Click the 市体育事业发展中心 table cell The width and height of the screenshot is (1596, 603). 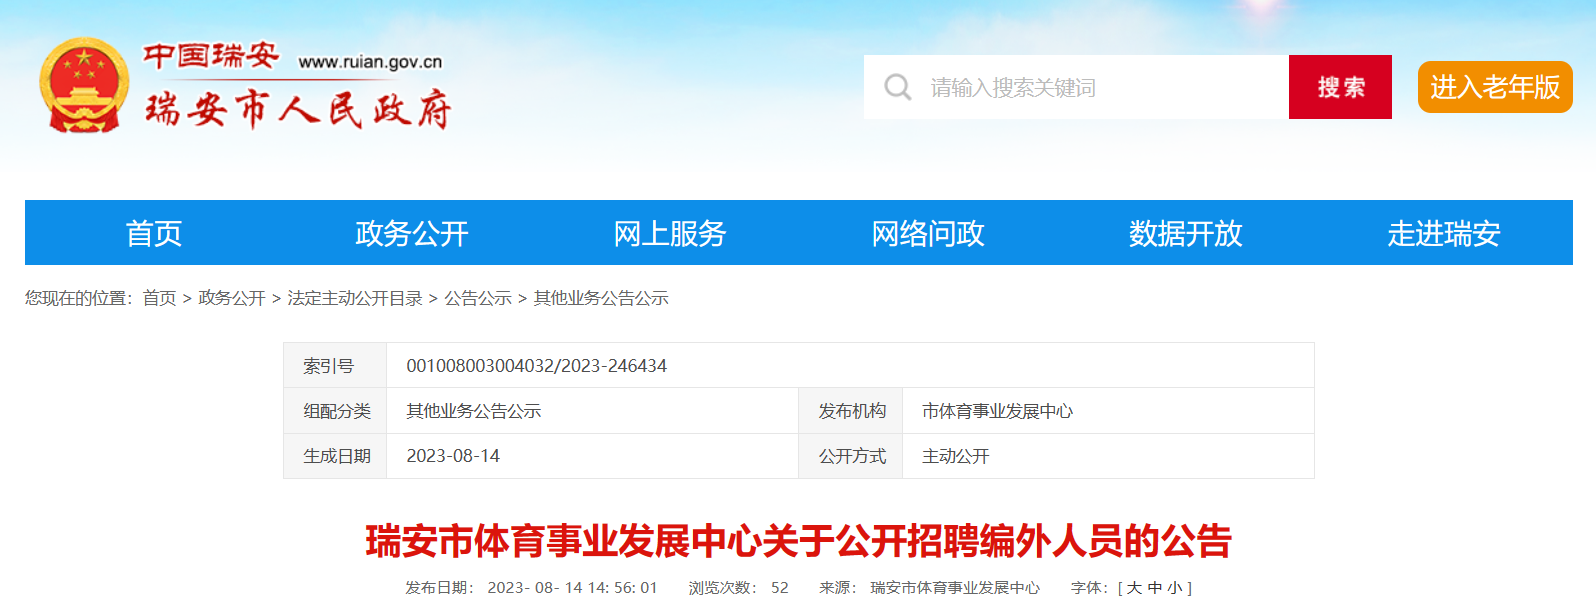(x=1108, y=411)
